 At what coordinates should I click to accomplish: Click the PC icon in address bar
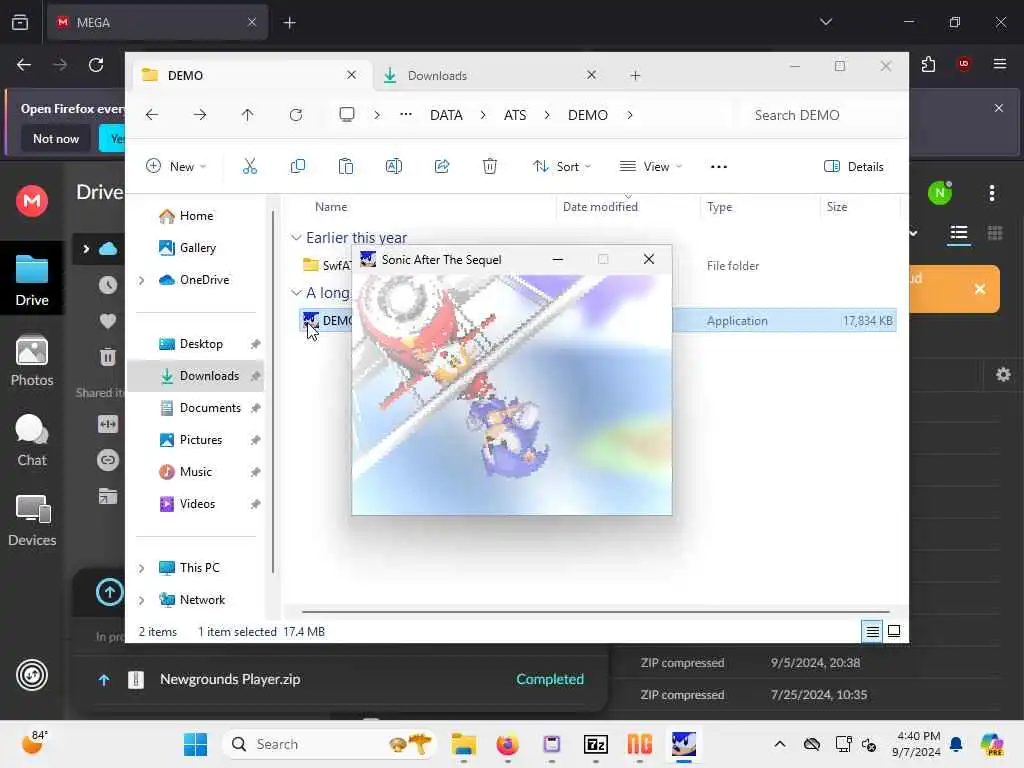tap(347, 115)
